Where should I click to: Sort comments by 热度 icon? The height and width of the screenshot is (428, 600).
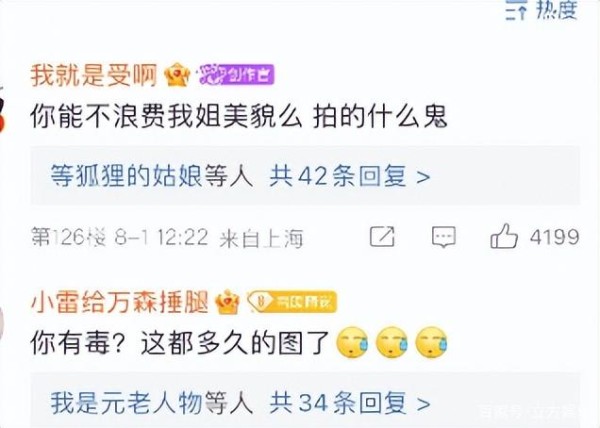tap(517, 10)
